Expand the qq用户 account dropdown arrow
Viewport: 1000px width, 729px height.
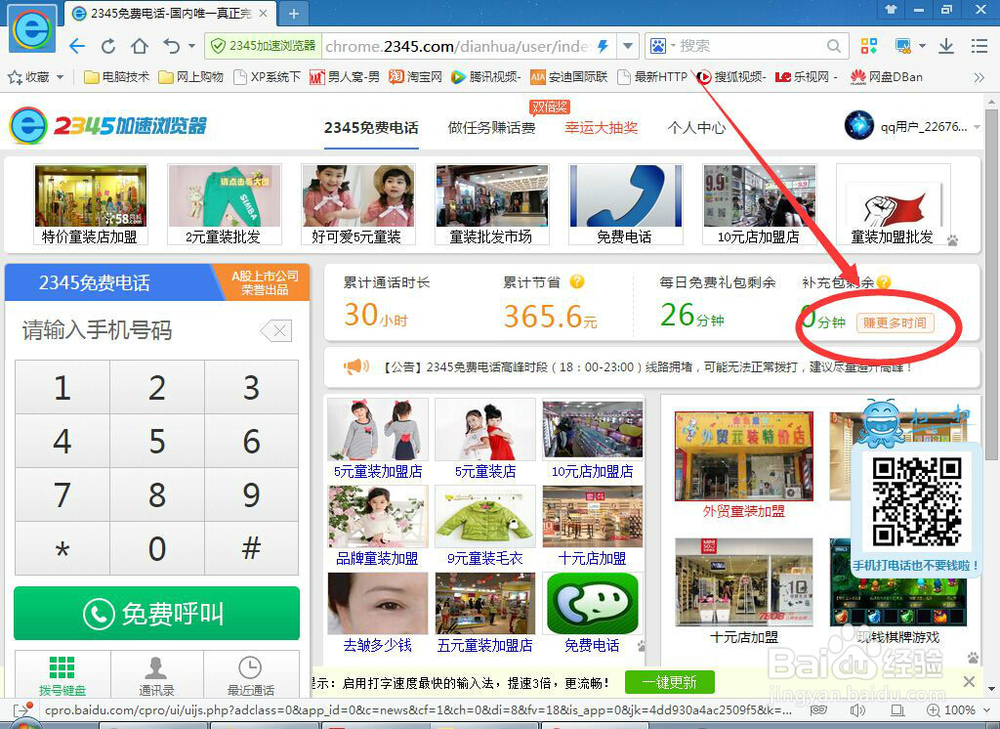(x=976, y=127)
